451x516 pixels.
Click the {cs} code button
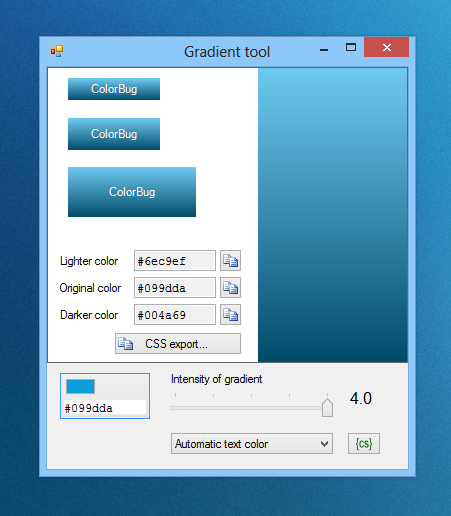click(364, 444)
